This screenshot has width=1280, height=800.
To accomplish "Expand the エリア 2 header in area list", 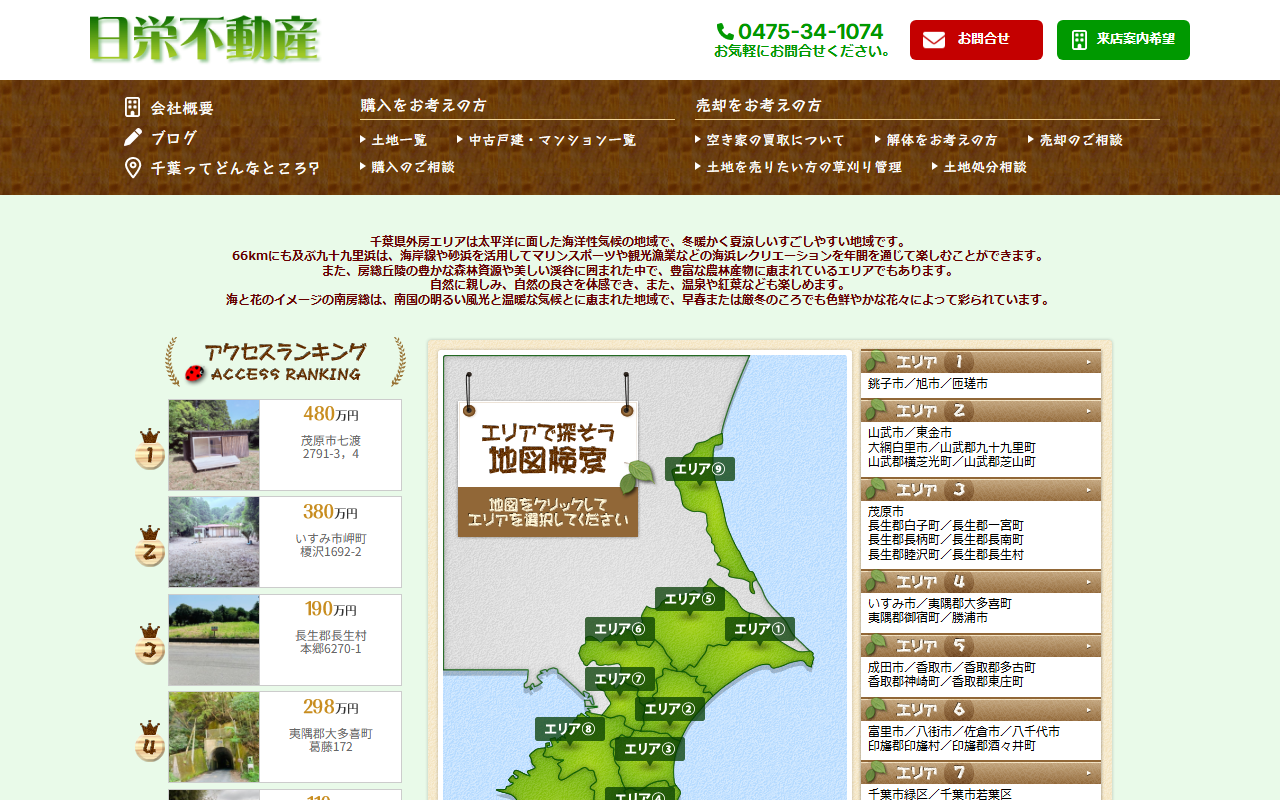I will pos(981,410).
